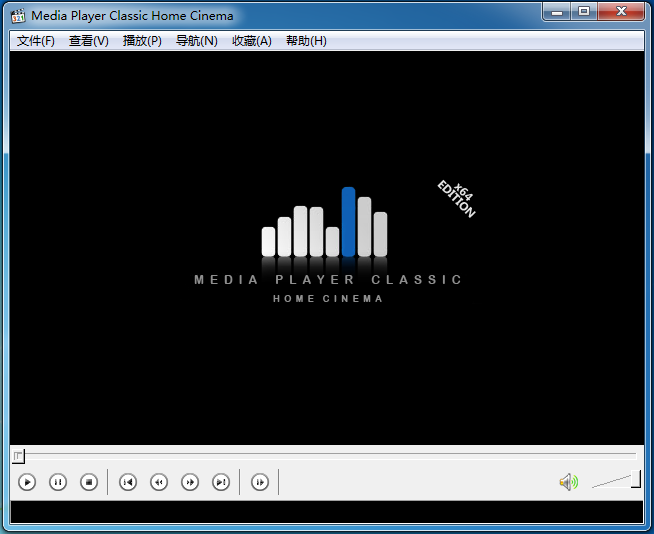Click the black status bar area
This screenshot has width=654, height=534.
tap(327, 512)
